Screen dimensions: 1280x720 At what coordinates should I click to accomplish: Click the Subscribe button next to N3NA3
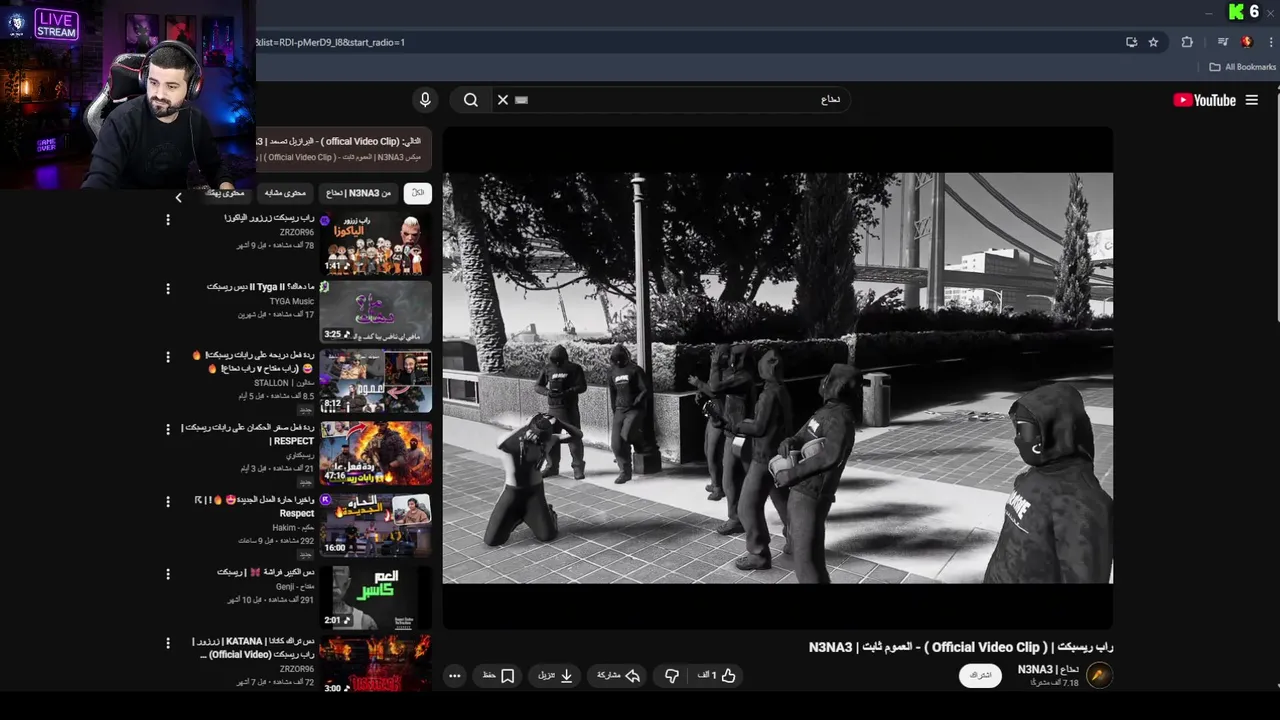tap(980, 675)
